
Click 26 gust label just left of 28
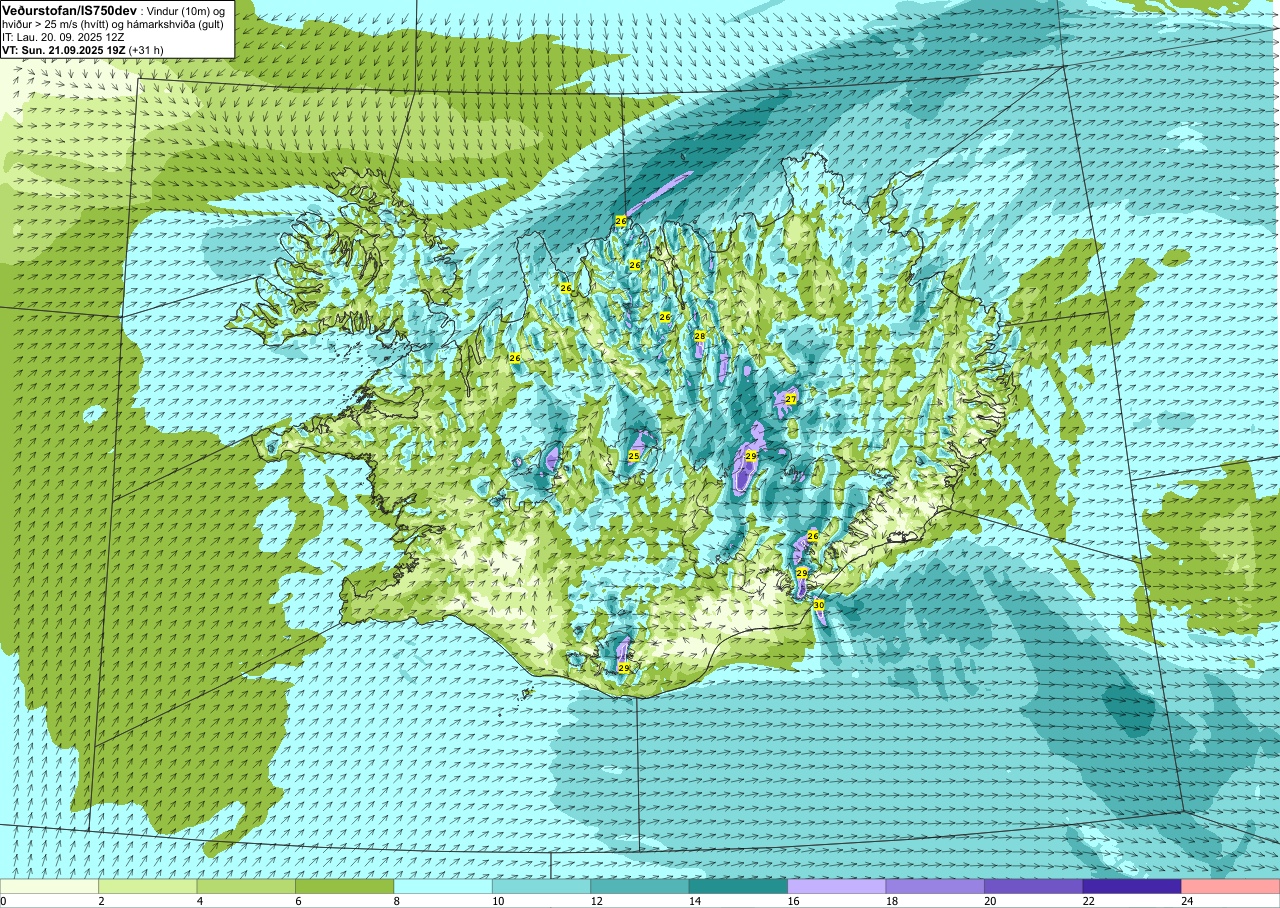tap(665, 317)
